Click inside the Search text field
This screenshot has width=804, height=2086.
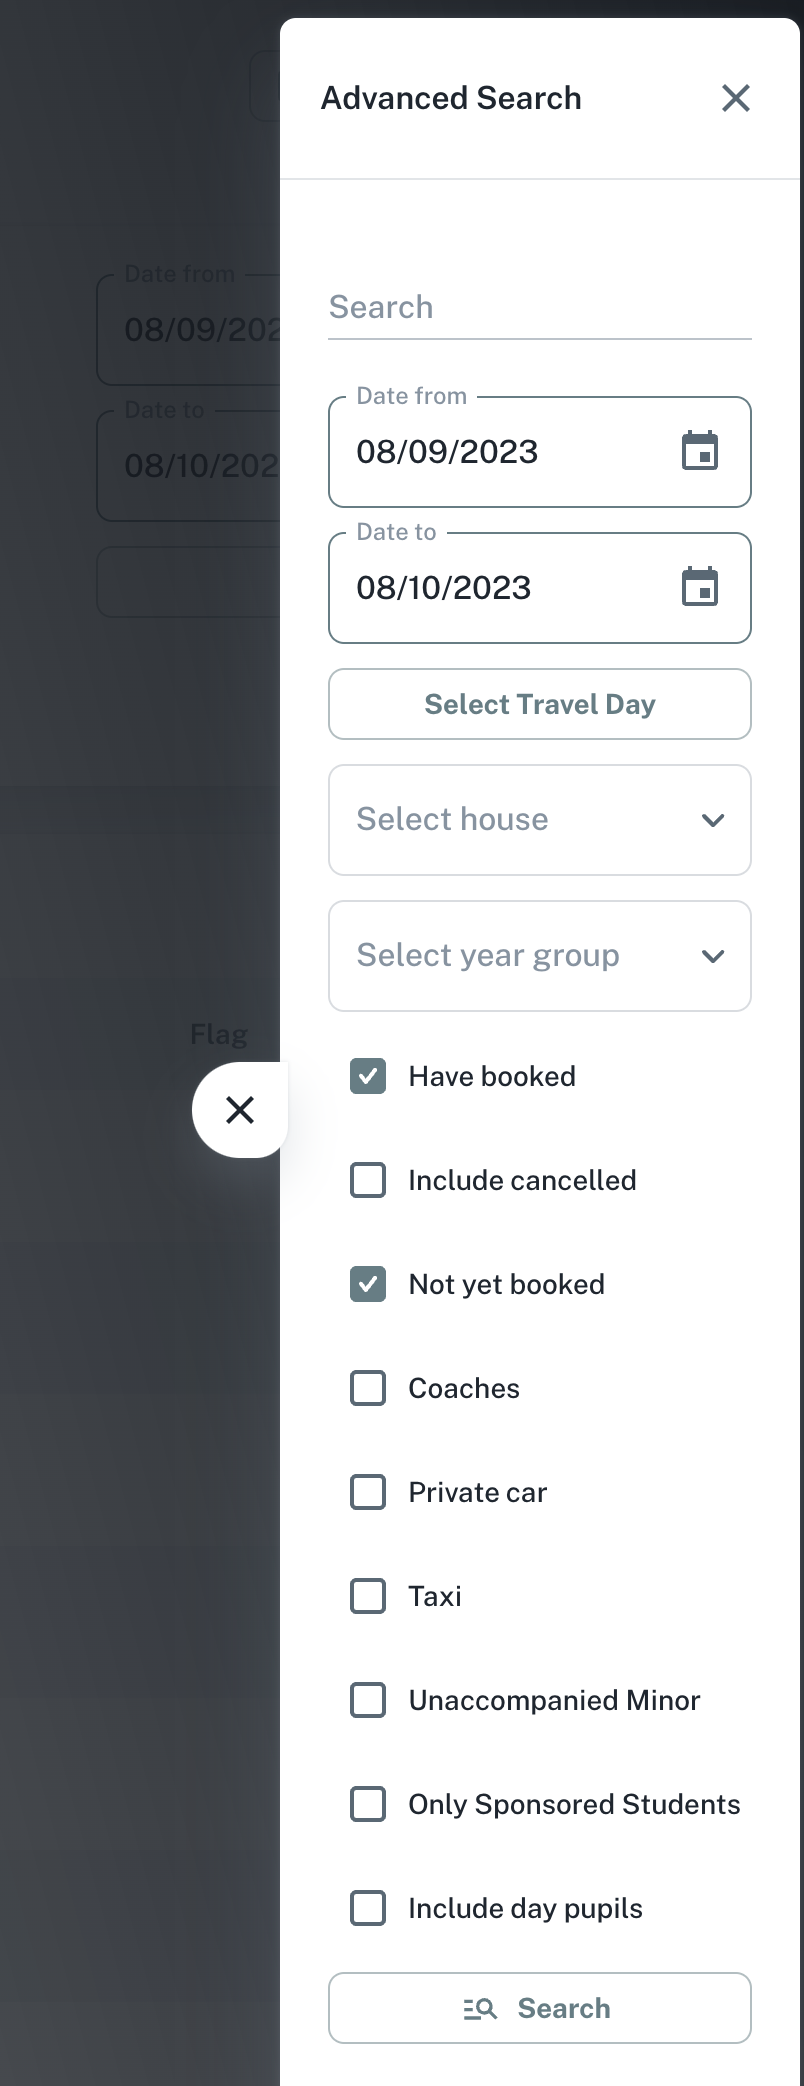[539, 308]
